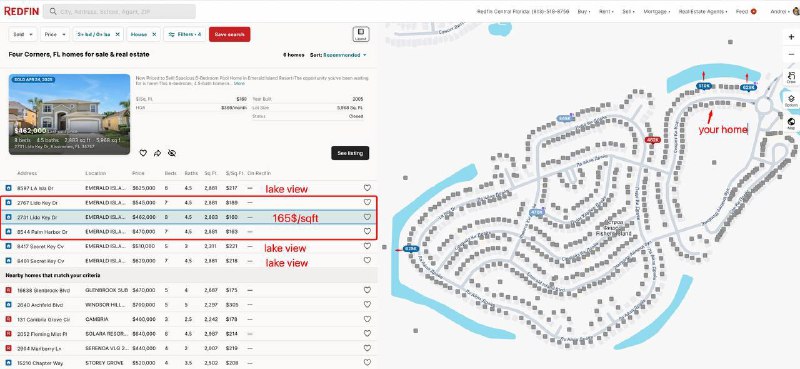Zoom out on the map
This screenshot has height=369, width=800.
[791, 54]
